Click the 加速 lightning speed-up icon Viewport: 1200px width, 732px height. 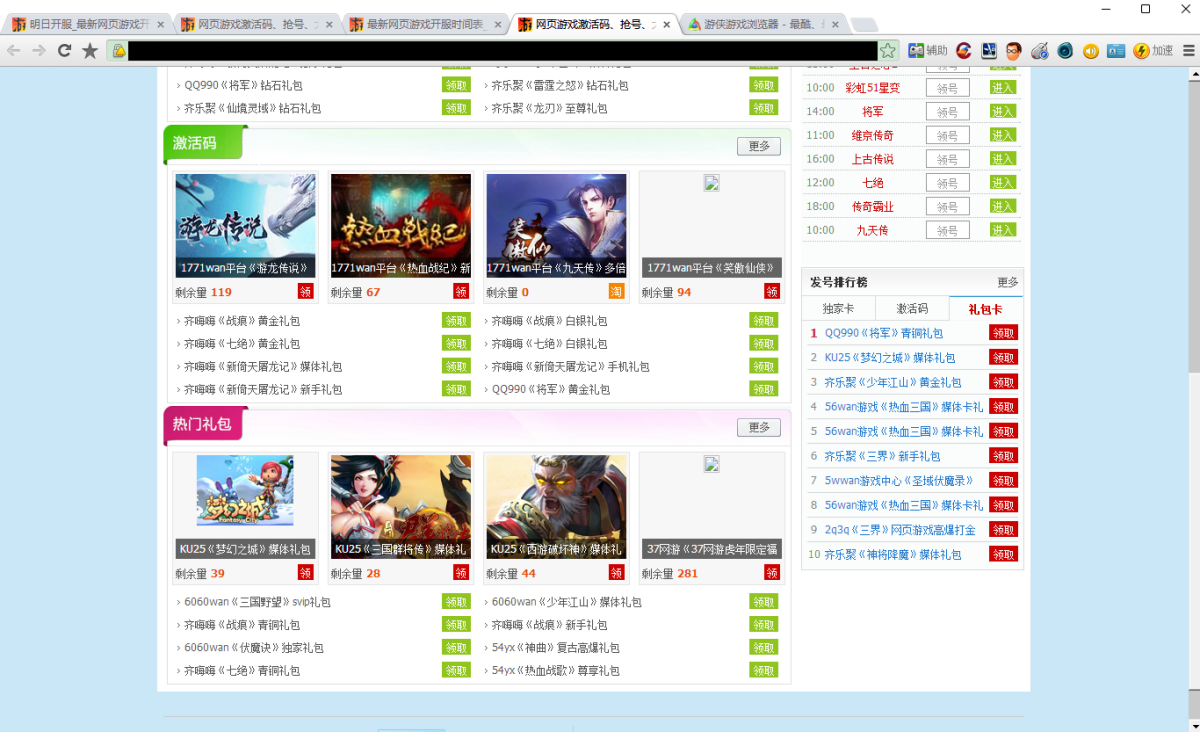click(1152, 50)
